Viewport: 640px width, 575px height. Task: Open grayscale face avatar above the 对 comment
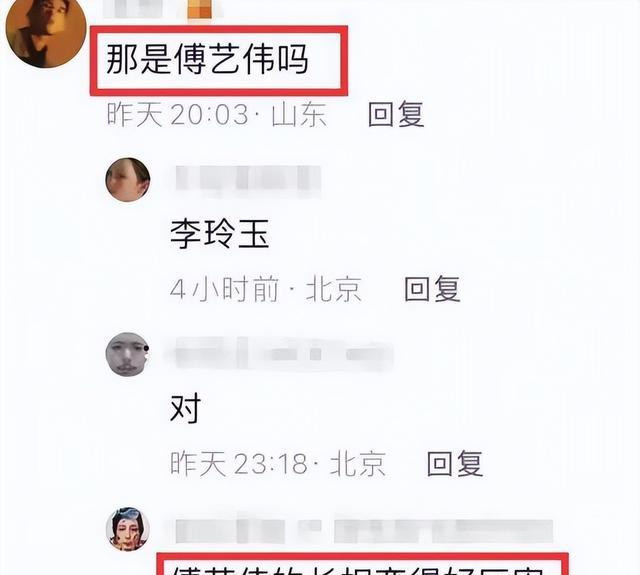coord(128,354)
